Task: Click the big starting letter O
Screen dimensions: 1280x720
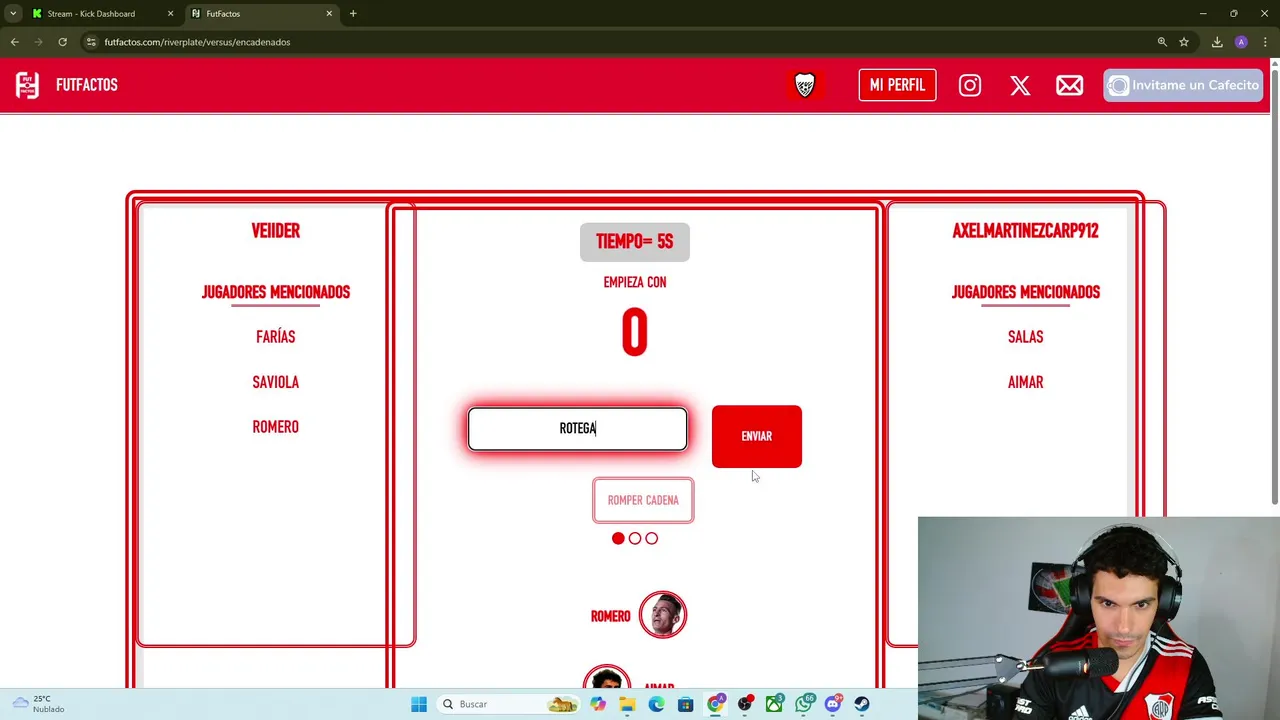Action: [635, 333]
